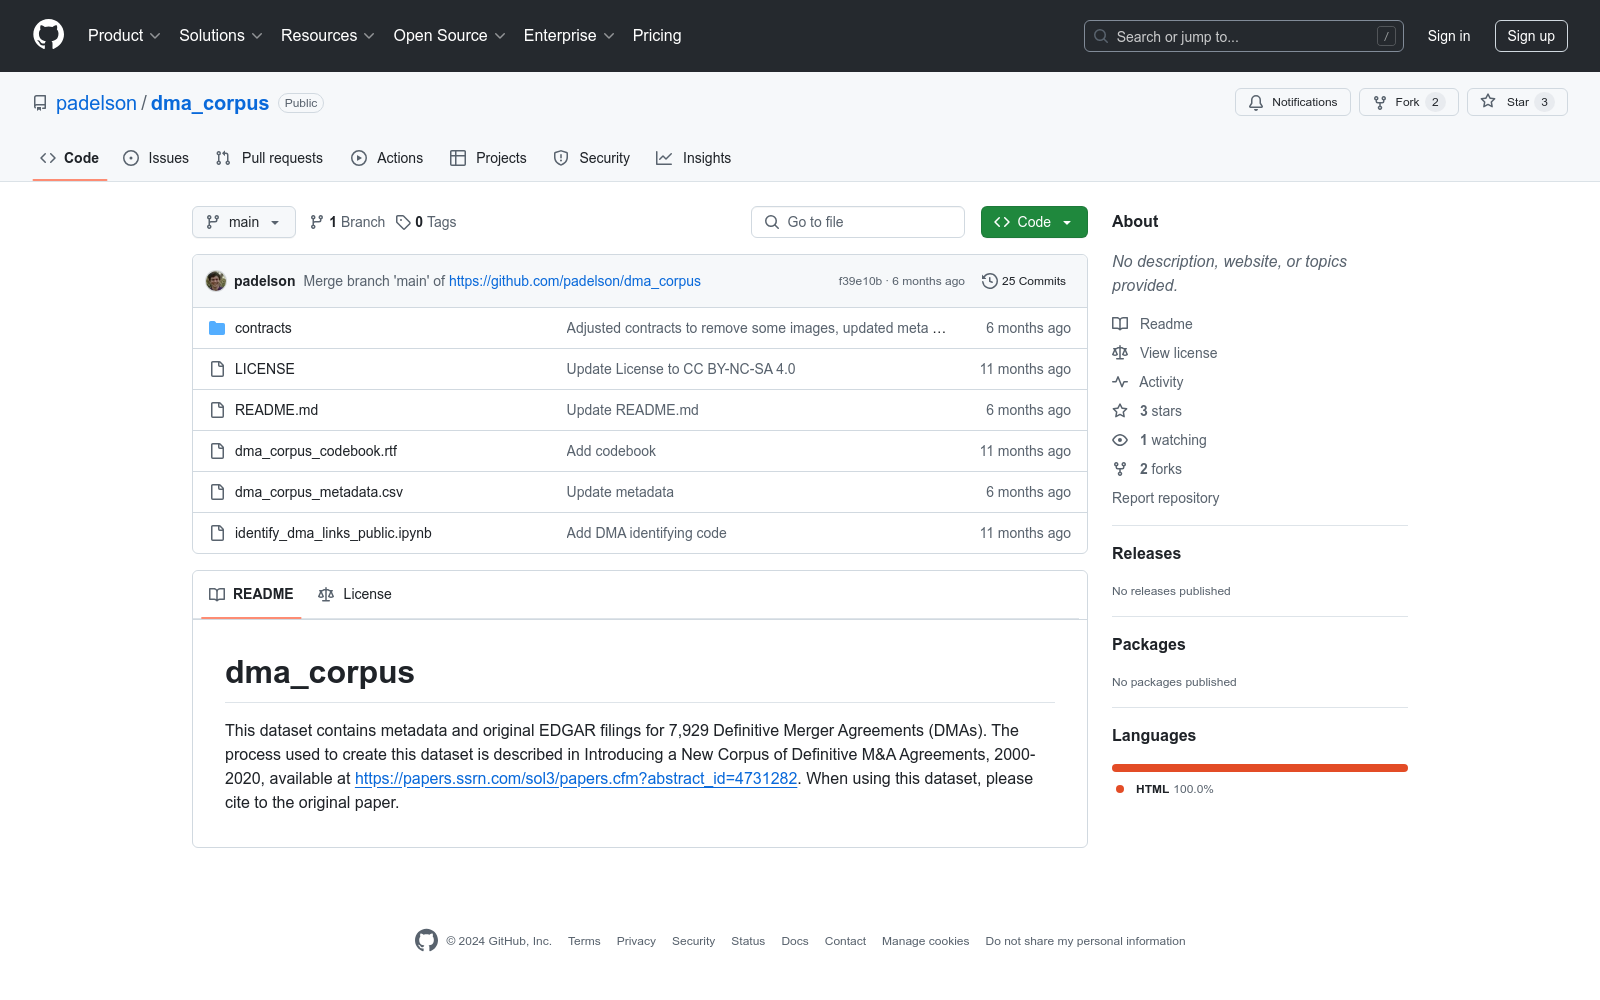Open dma_corpus_metadata.csv file

319,492
